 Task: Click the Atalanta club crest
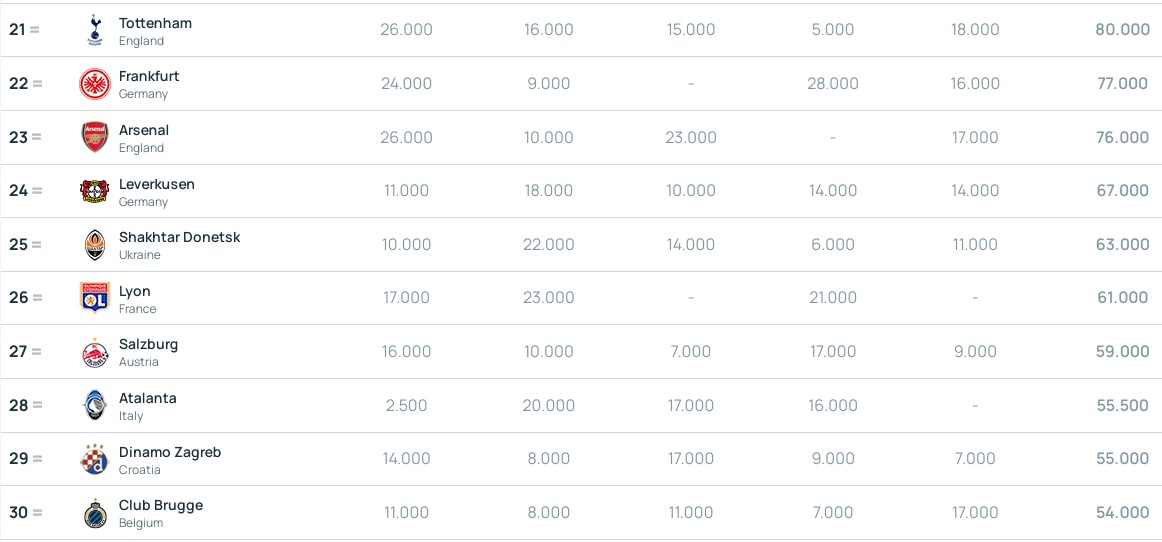(95, 405)
